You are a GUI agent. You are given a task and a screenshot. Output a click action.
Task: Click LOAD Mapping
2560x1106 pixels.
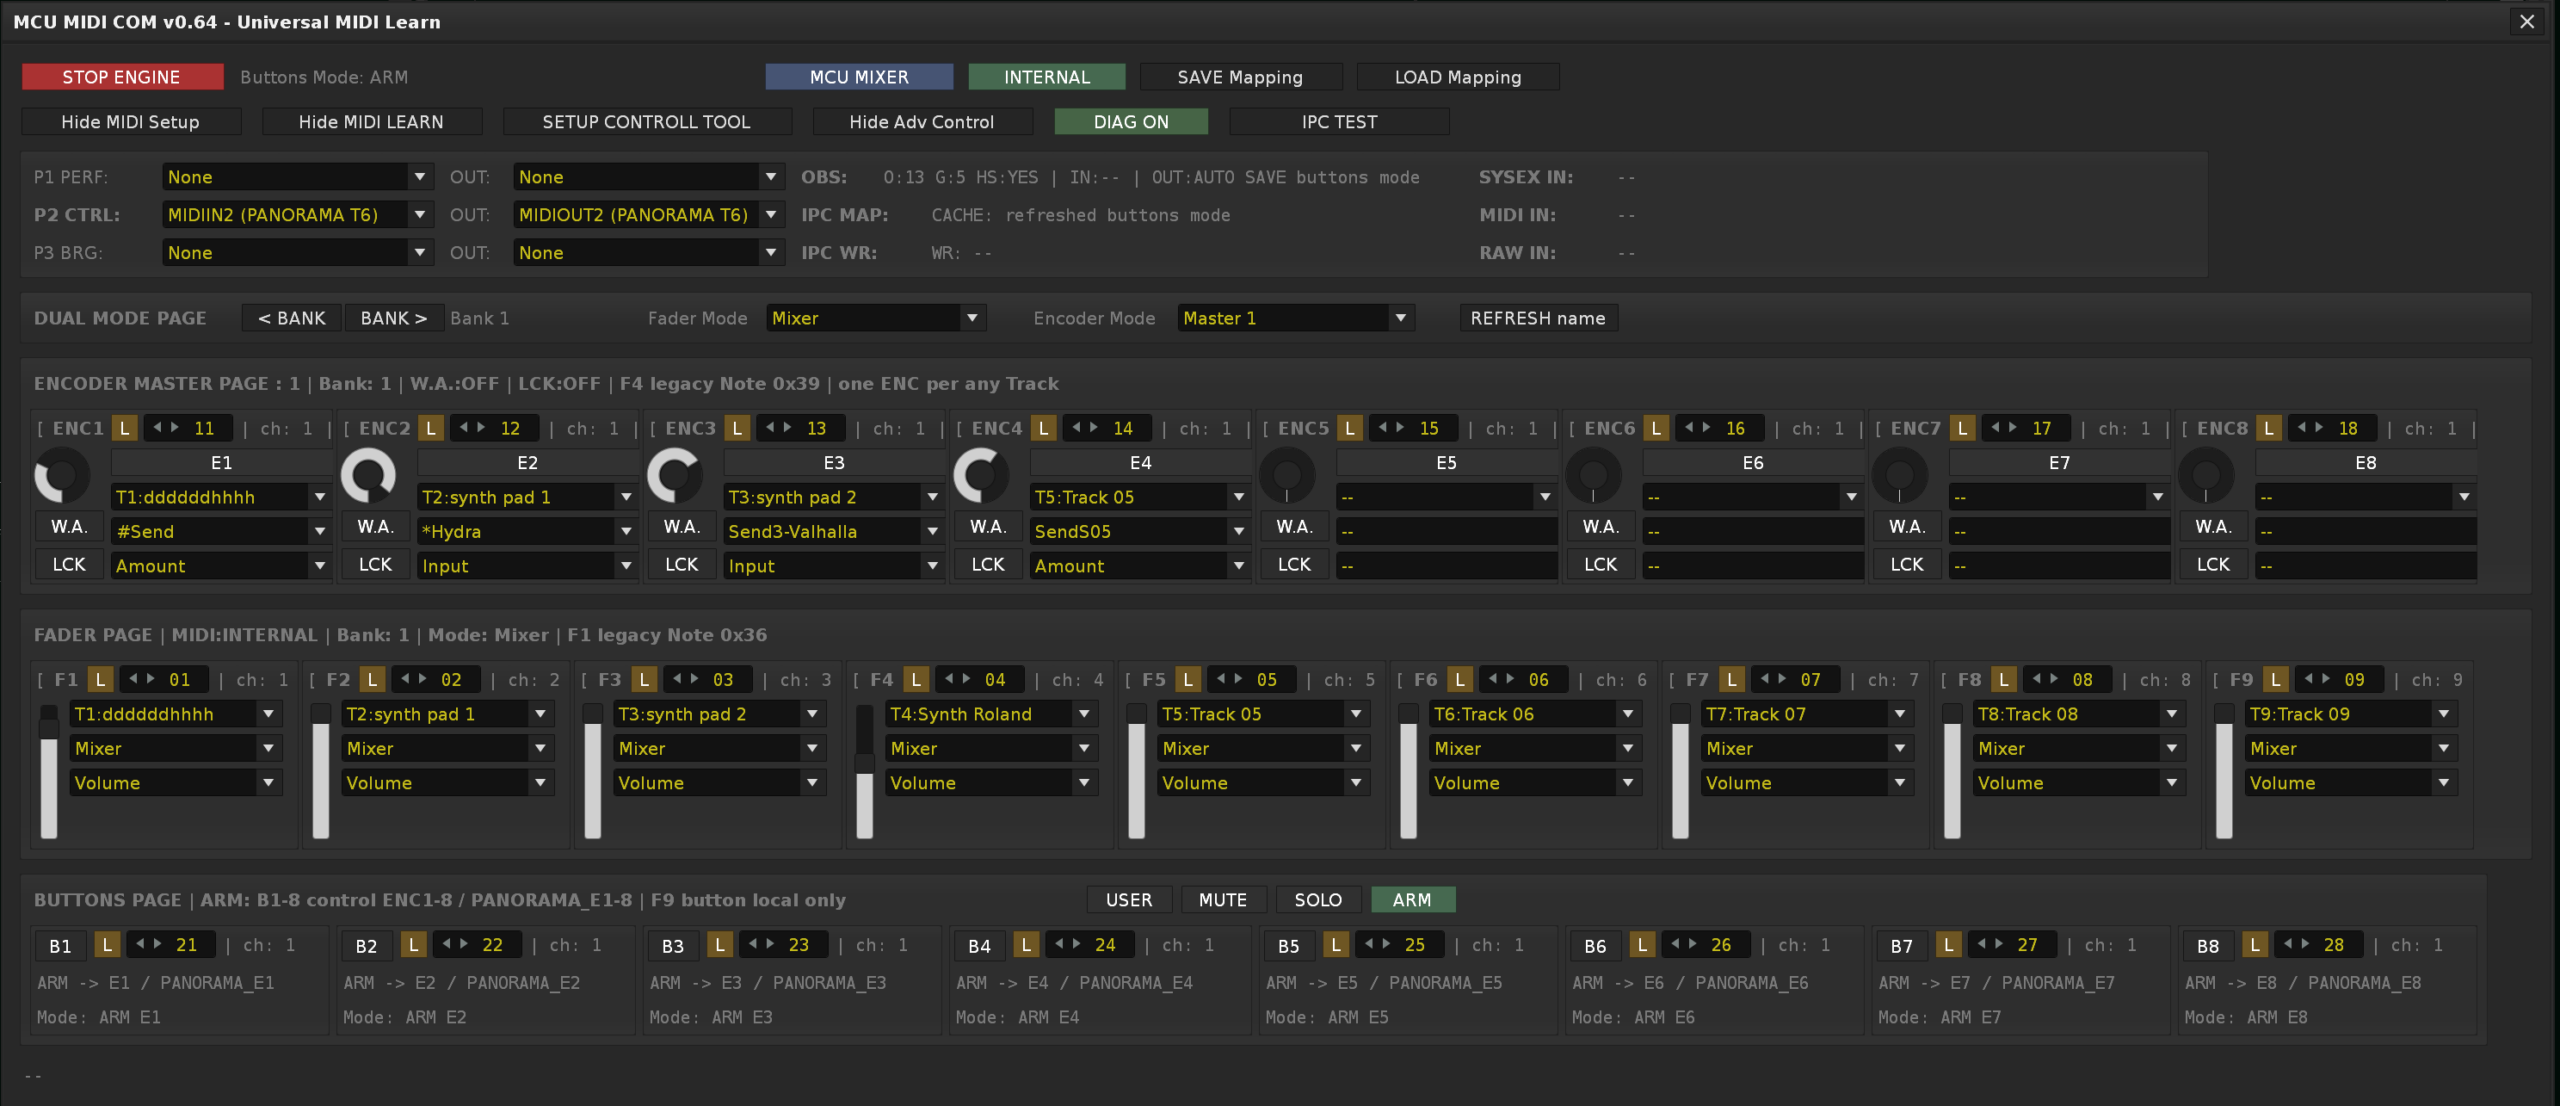(1458, 77)
